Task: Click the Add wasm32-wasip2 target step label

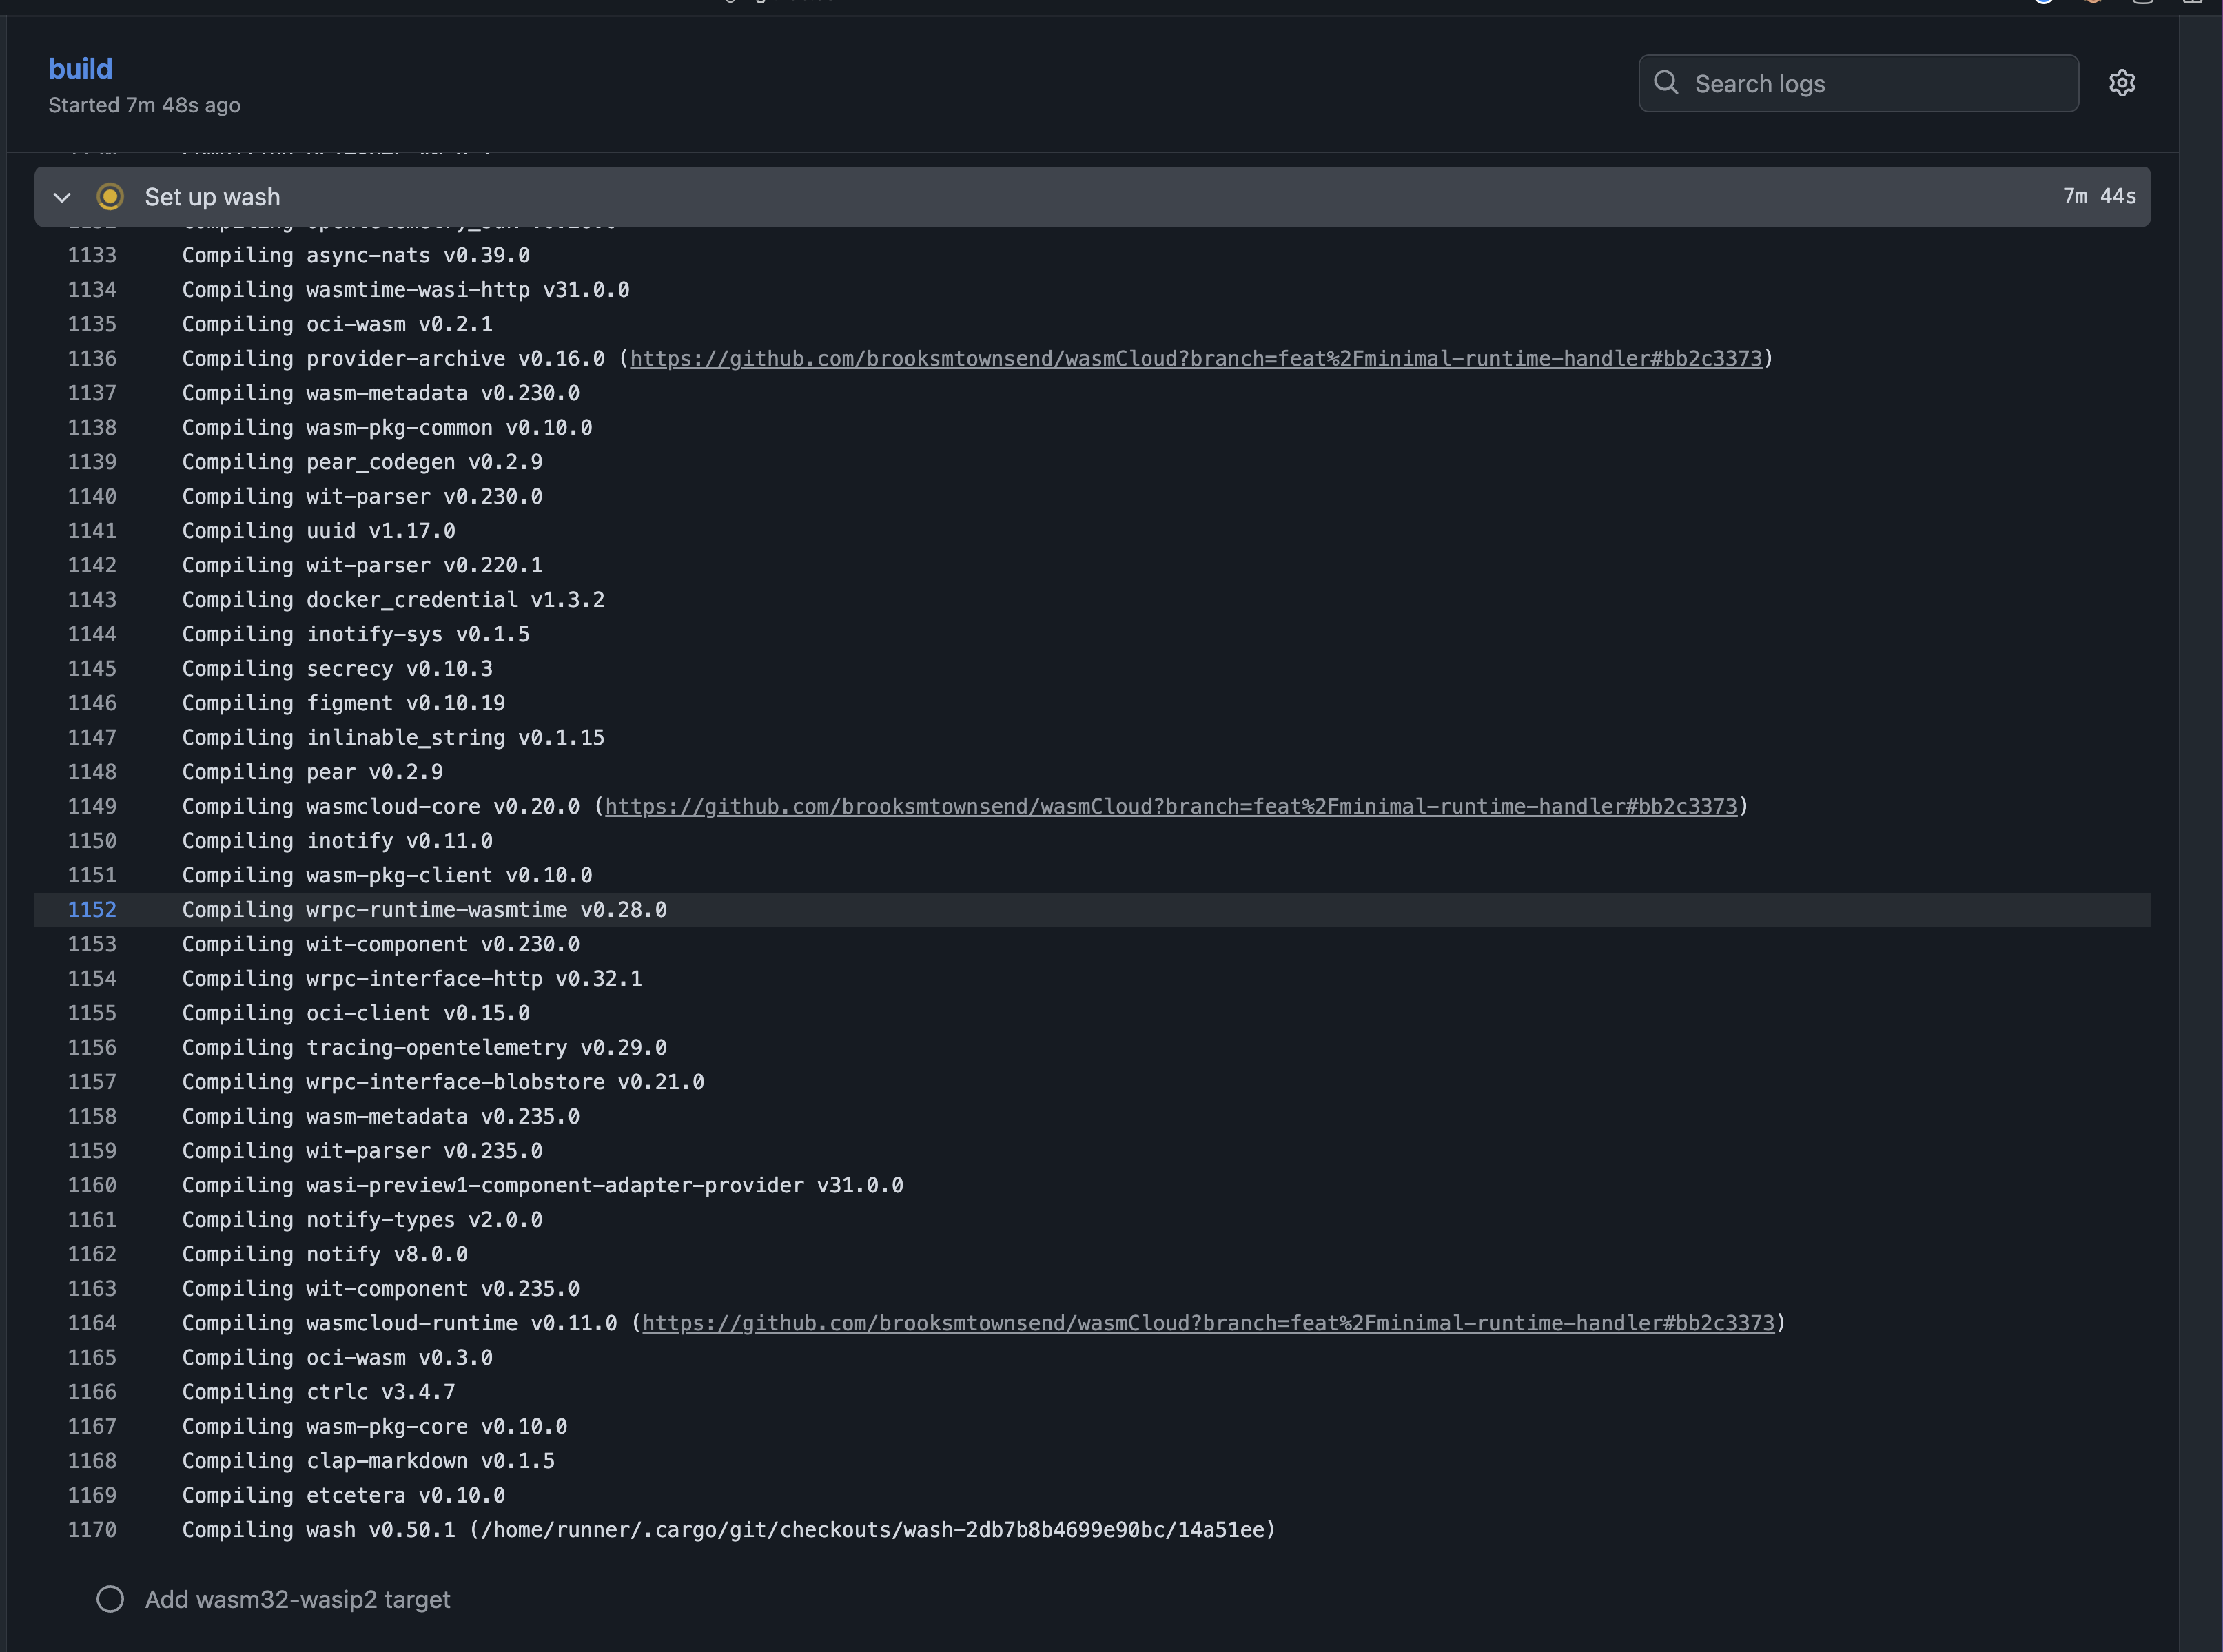Action: [x=298, y=1599]
